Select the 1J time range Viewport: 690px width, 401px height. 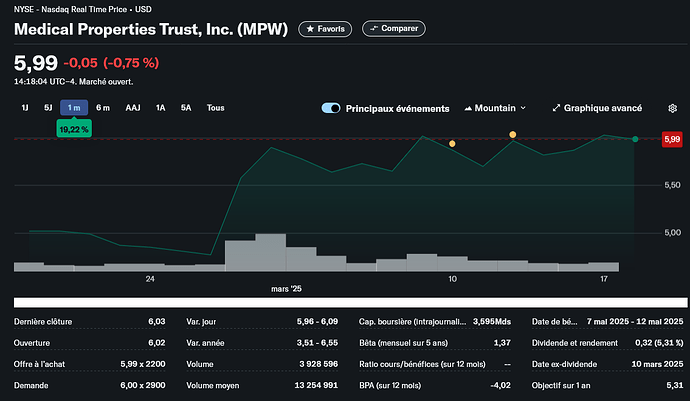[25, 108]
